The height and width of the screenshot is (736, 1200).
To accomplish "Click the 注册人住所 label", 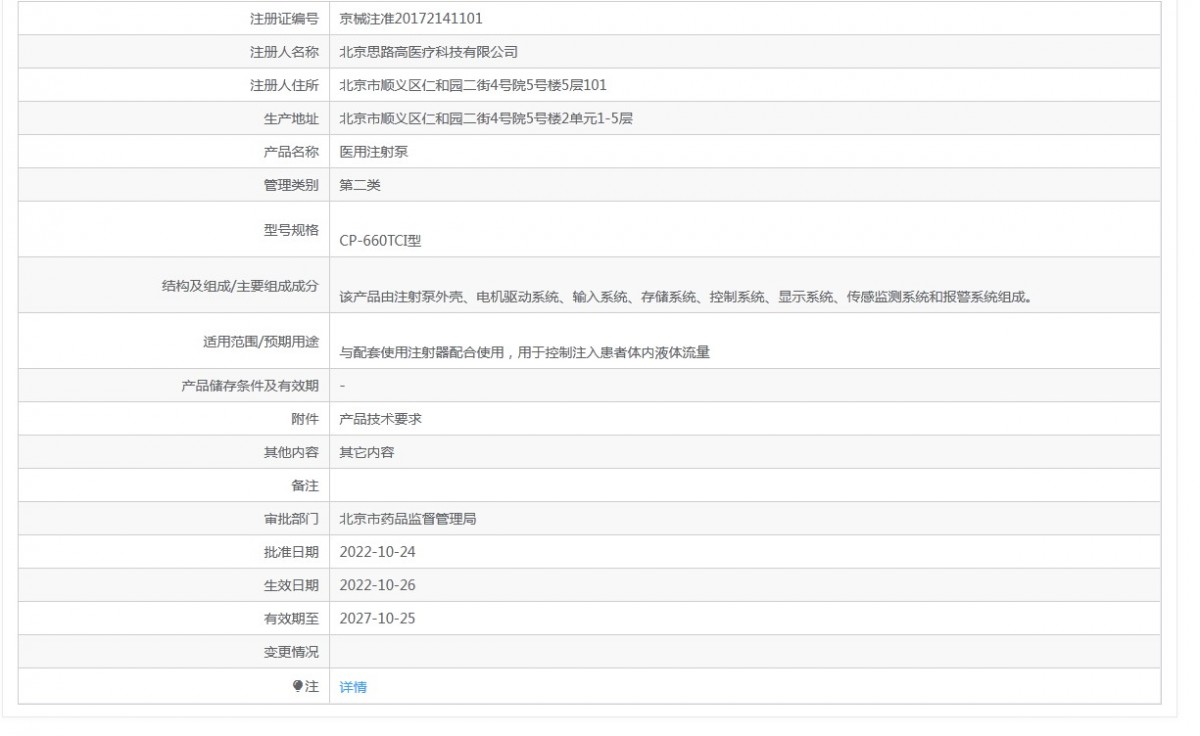I will [x=284, y=85].
